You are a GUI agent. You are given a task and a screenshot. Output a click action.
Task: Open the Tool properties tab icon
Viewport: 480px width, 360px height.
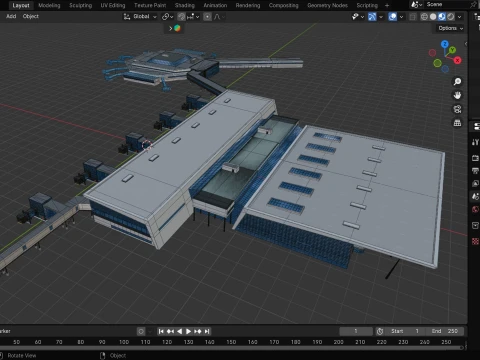click(x=475, y=142)
